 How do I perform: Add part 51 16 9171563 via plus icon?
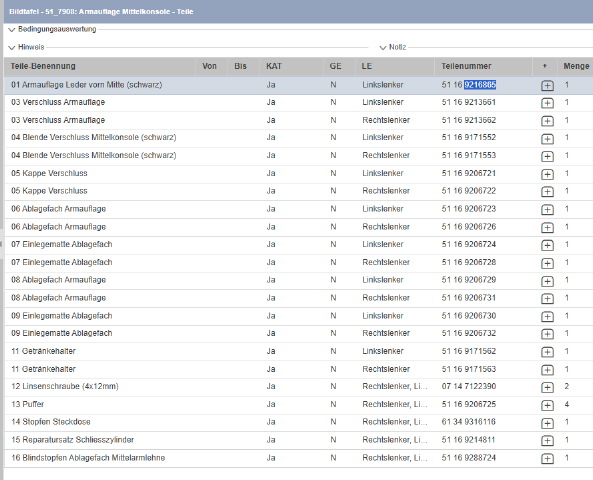coord(547,370)
